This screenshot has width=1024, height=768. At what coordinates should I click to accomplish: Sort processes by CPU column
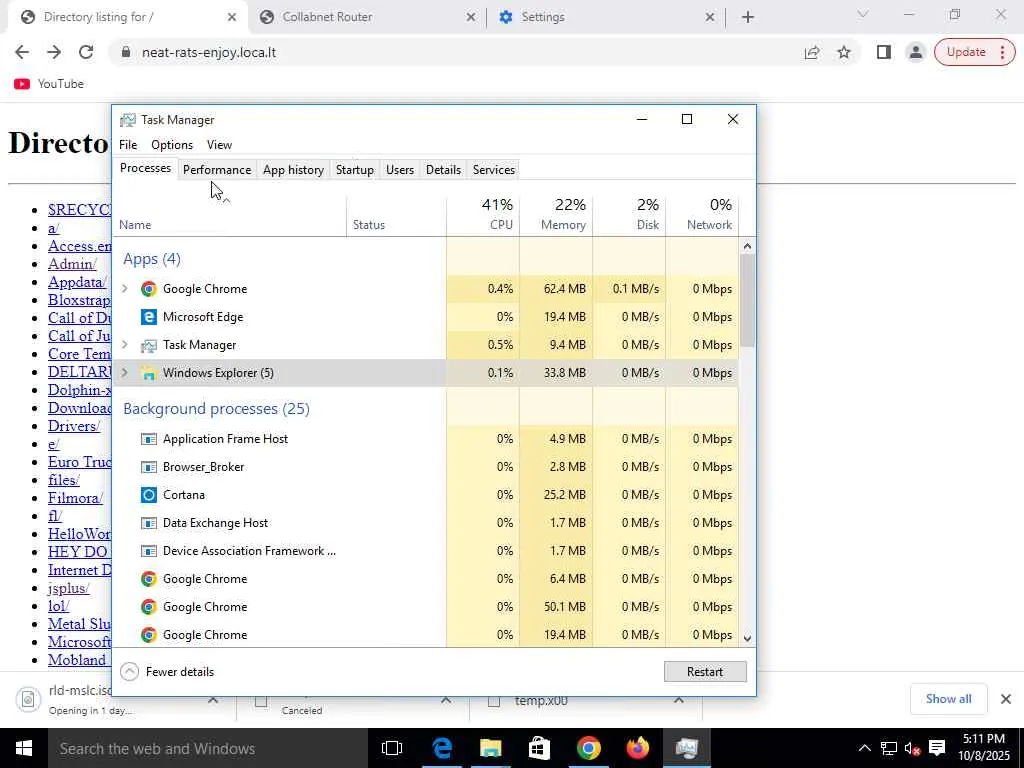point(483,215)
